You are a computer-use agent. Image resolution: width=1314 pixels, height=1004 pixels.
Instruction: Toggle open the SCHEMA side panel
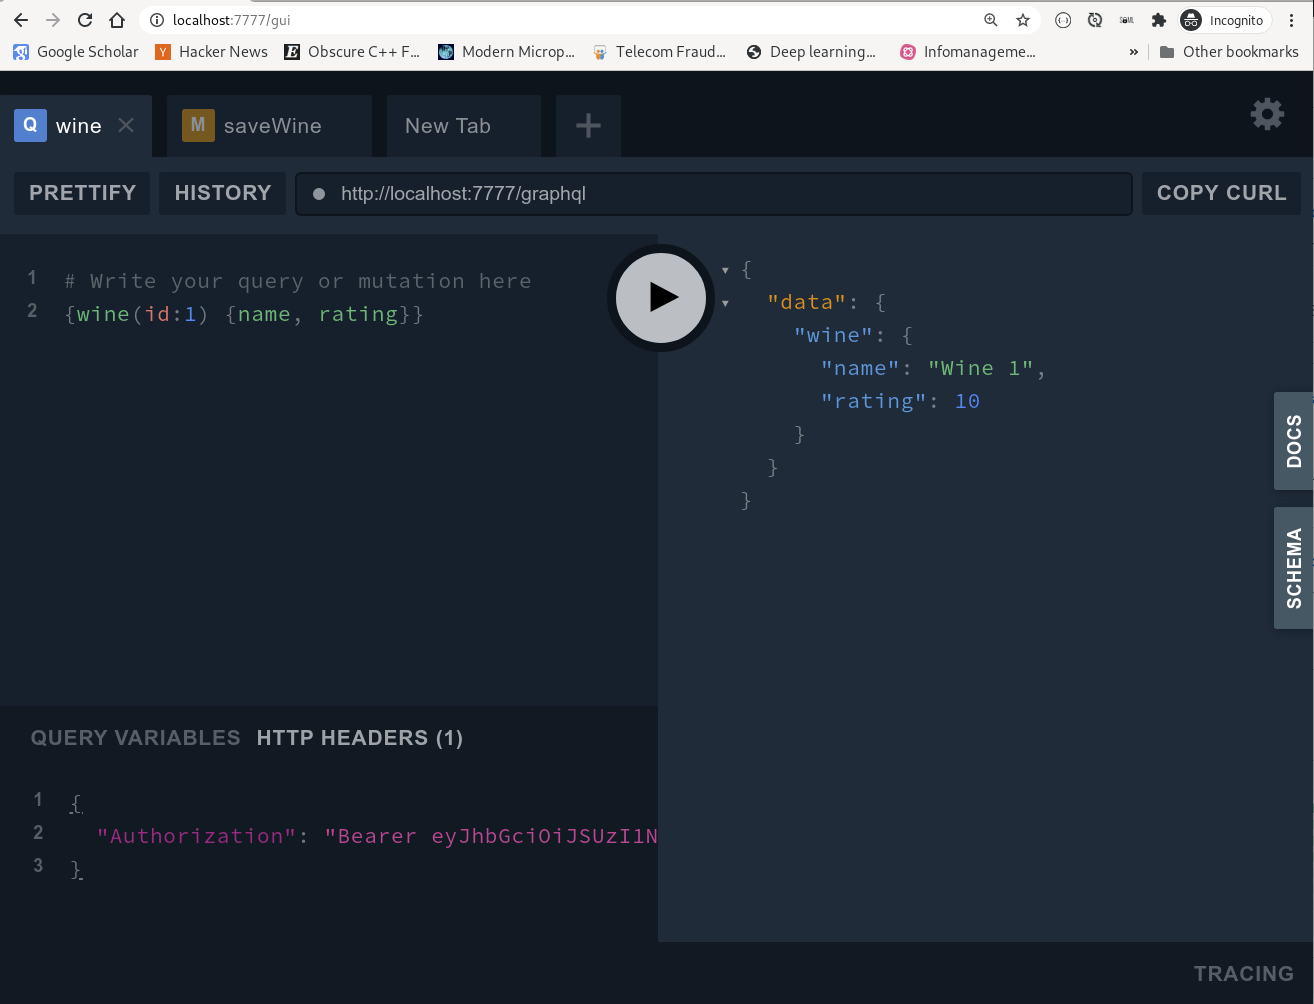tap(1294, 568)
